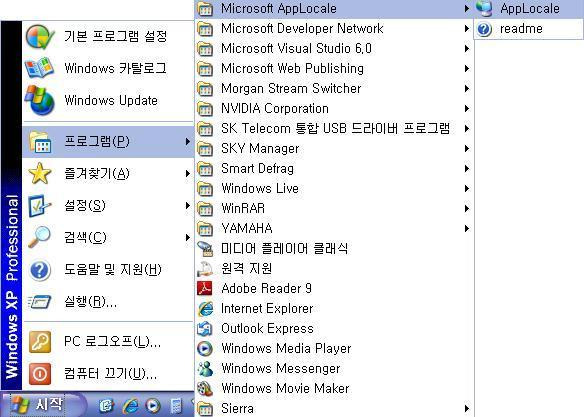Click the 원격 지원 icon
584x417 pixels.
[x=205, y=269]
